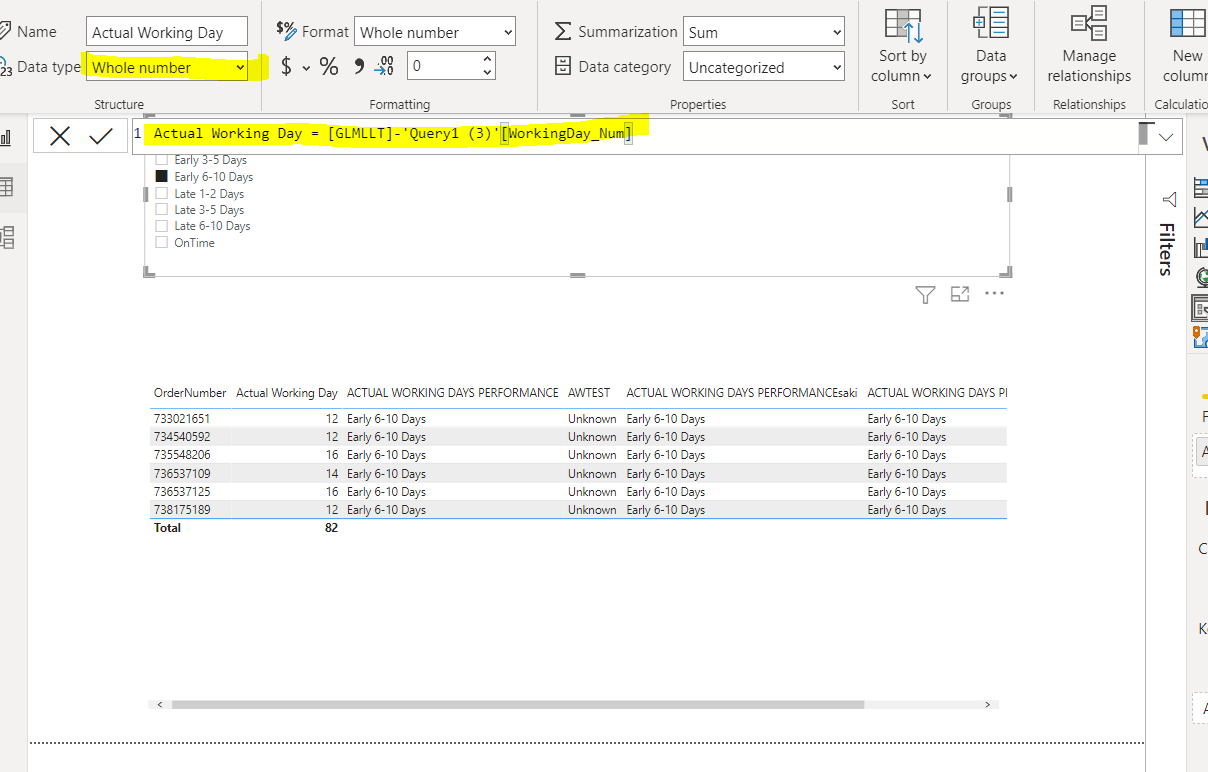Image resolution: width=1208 pixels, height=772 pixels.
Task: Open Data groups button
Action: click(x=991, y=47)
